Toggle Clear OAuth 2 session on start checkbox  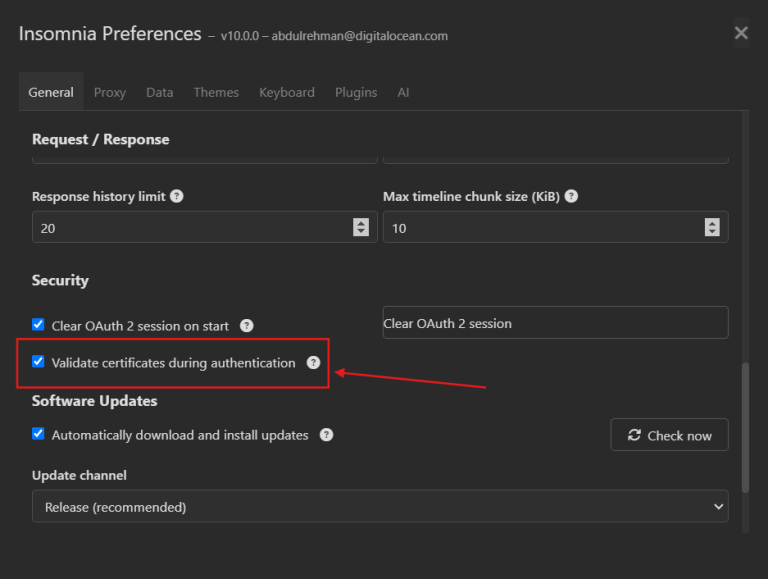point(38,325)
